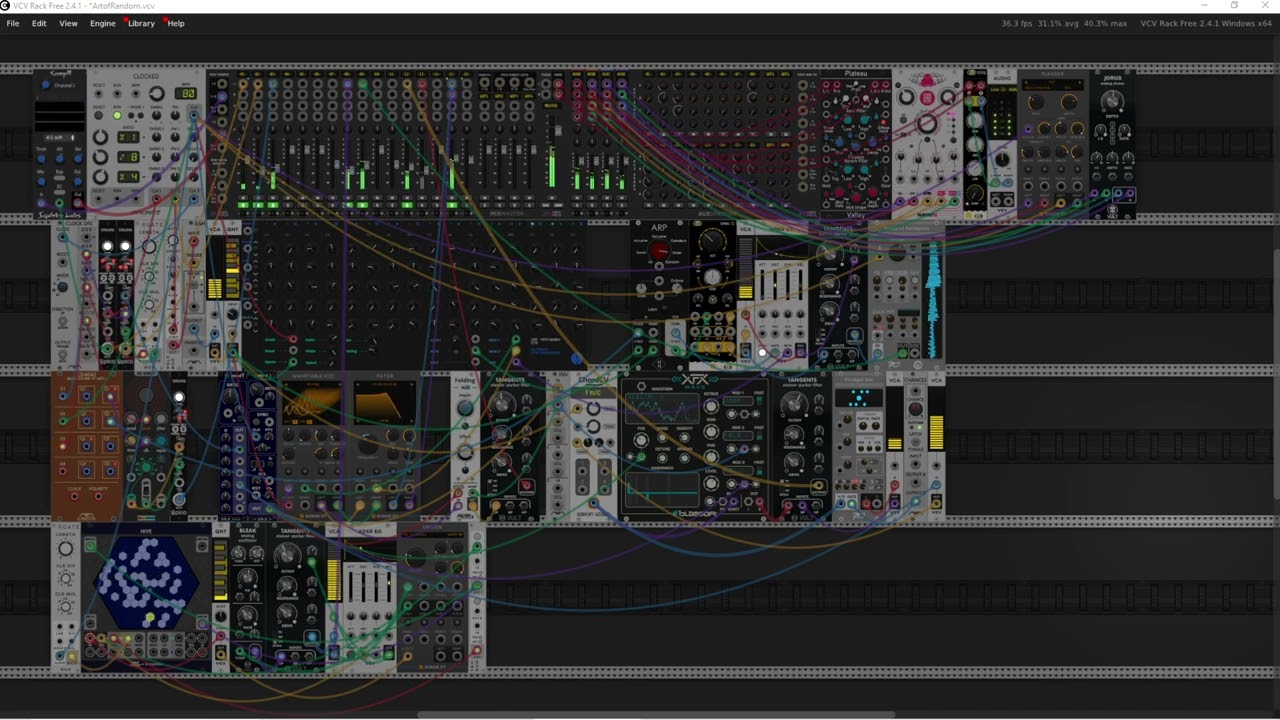The width and height of the screenshot is (1280, 720).
Task: Click the yellow display on bottom-row QNT
Action: pos(221,570)
